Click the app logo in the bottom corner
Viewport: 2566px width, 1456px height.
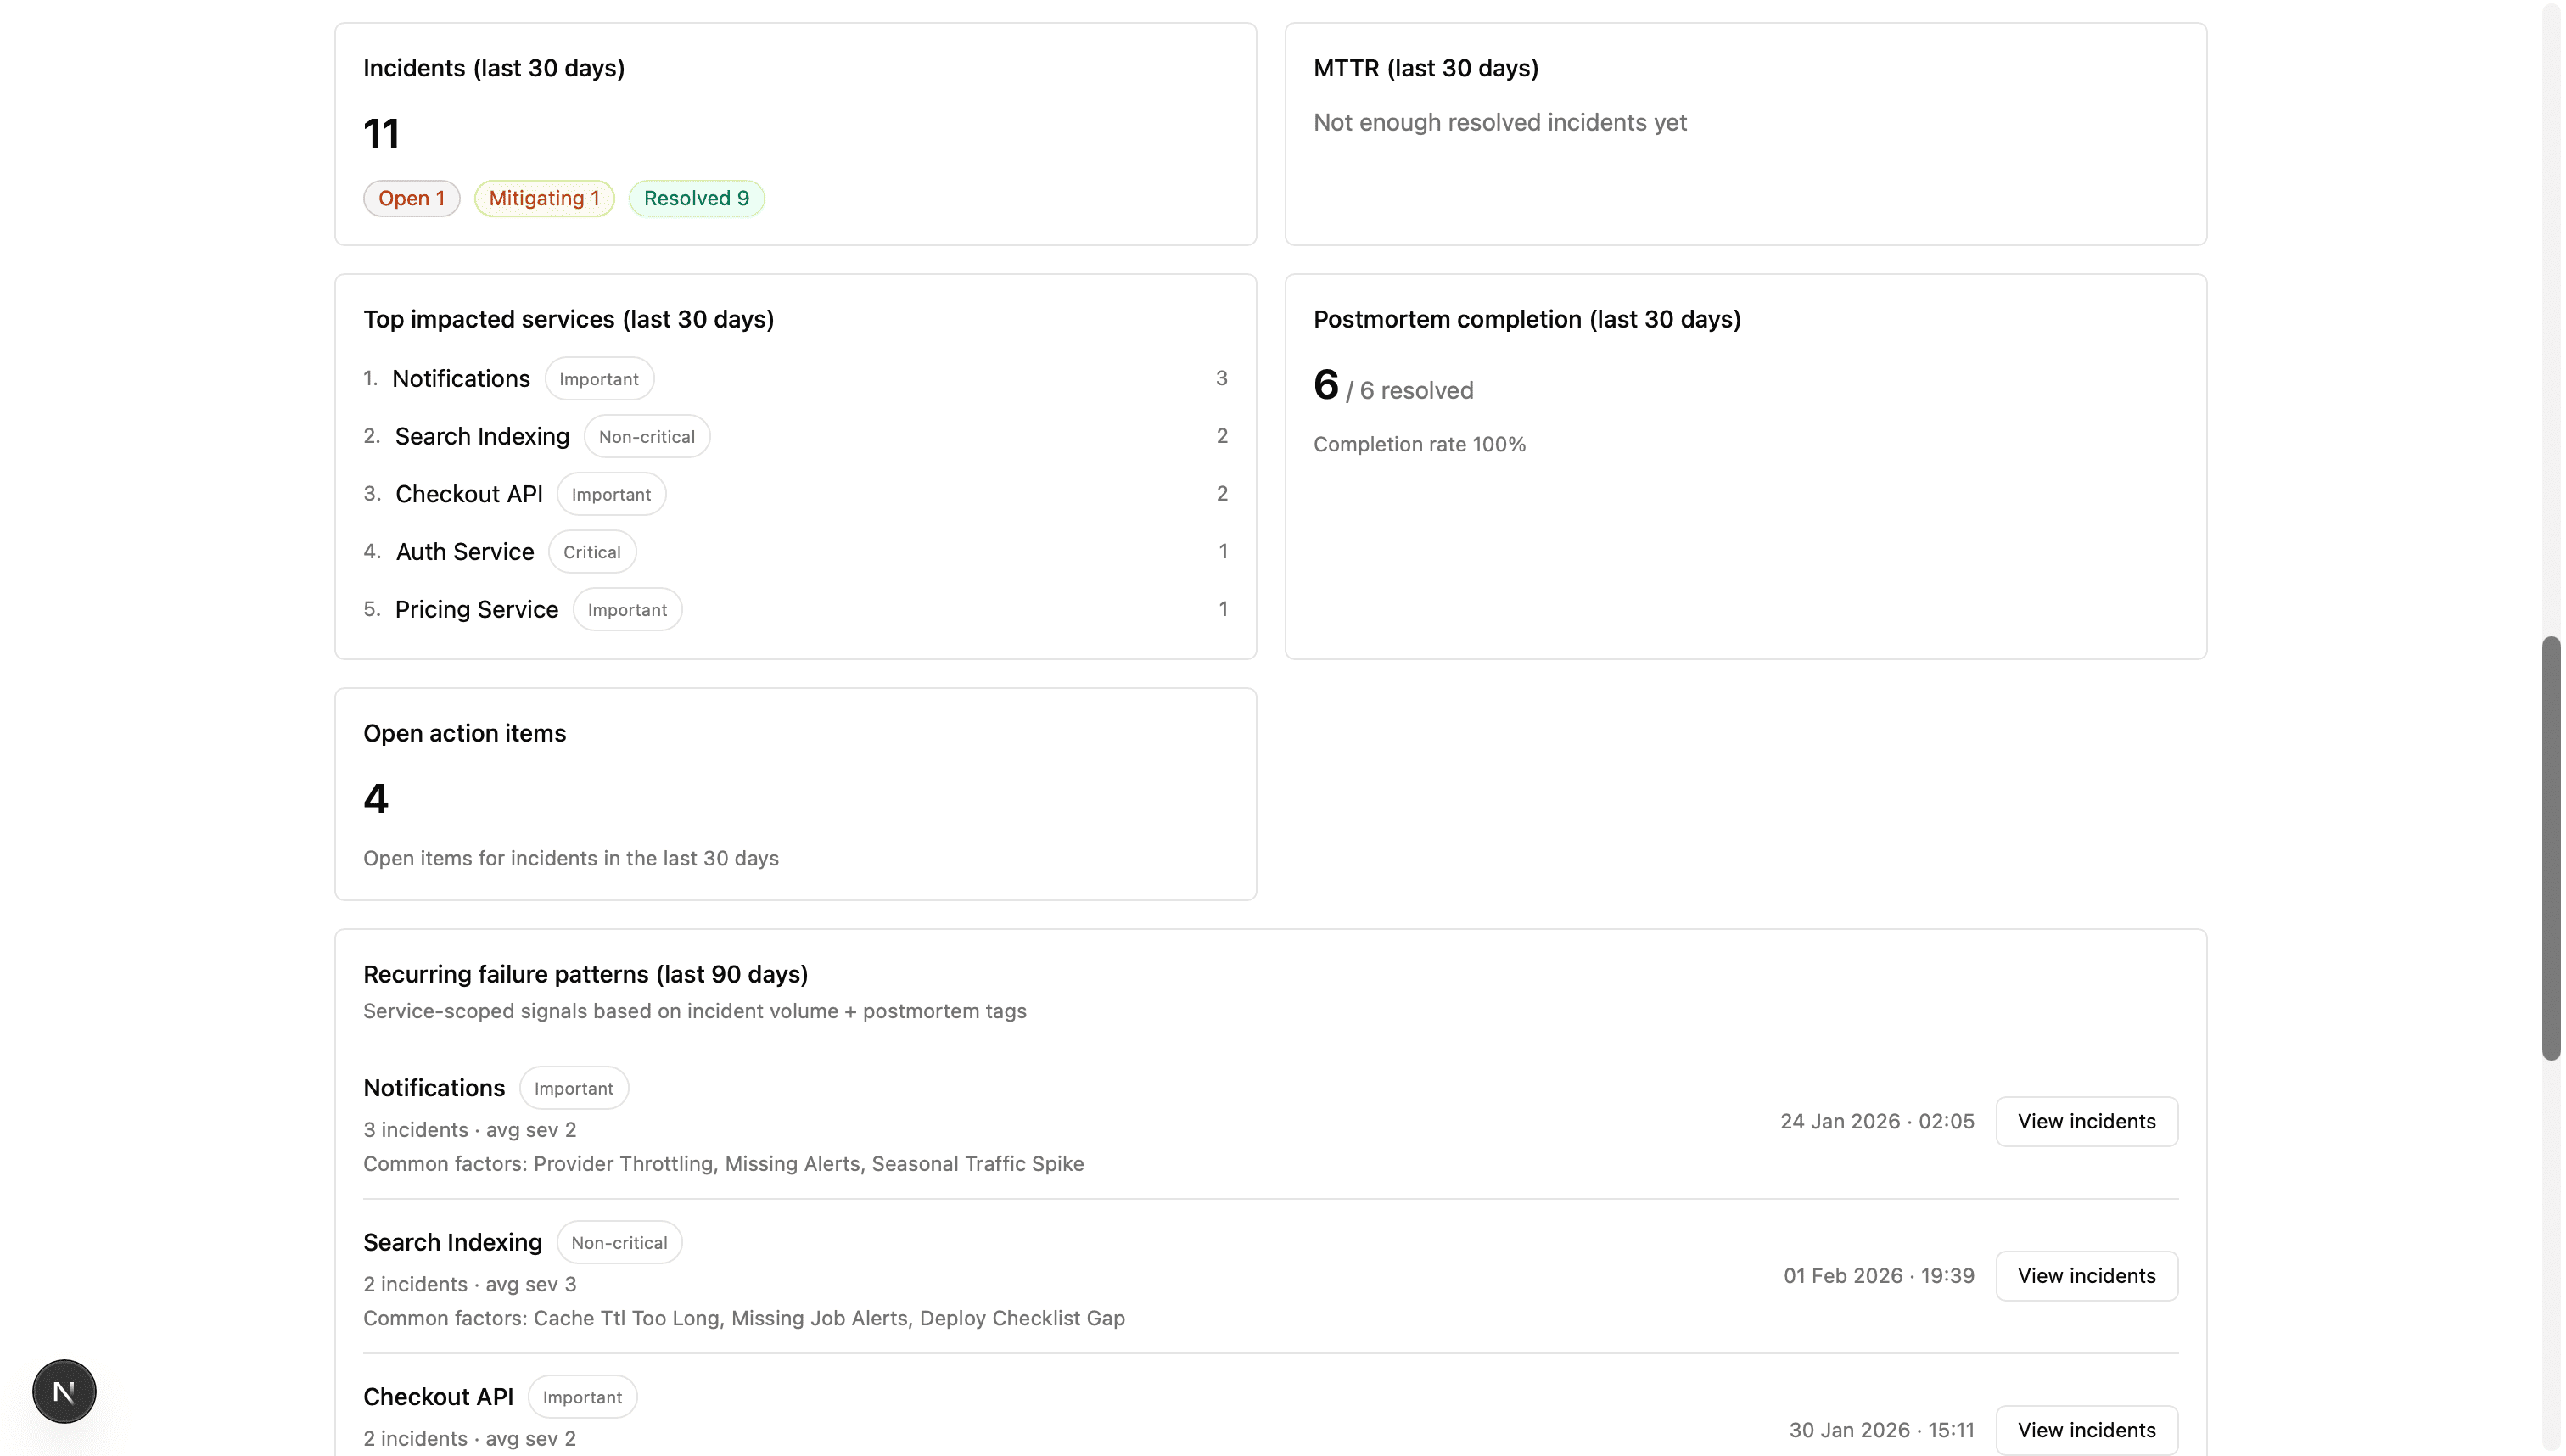pos(63,1391)
